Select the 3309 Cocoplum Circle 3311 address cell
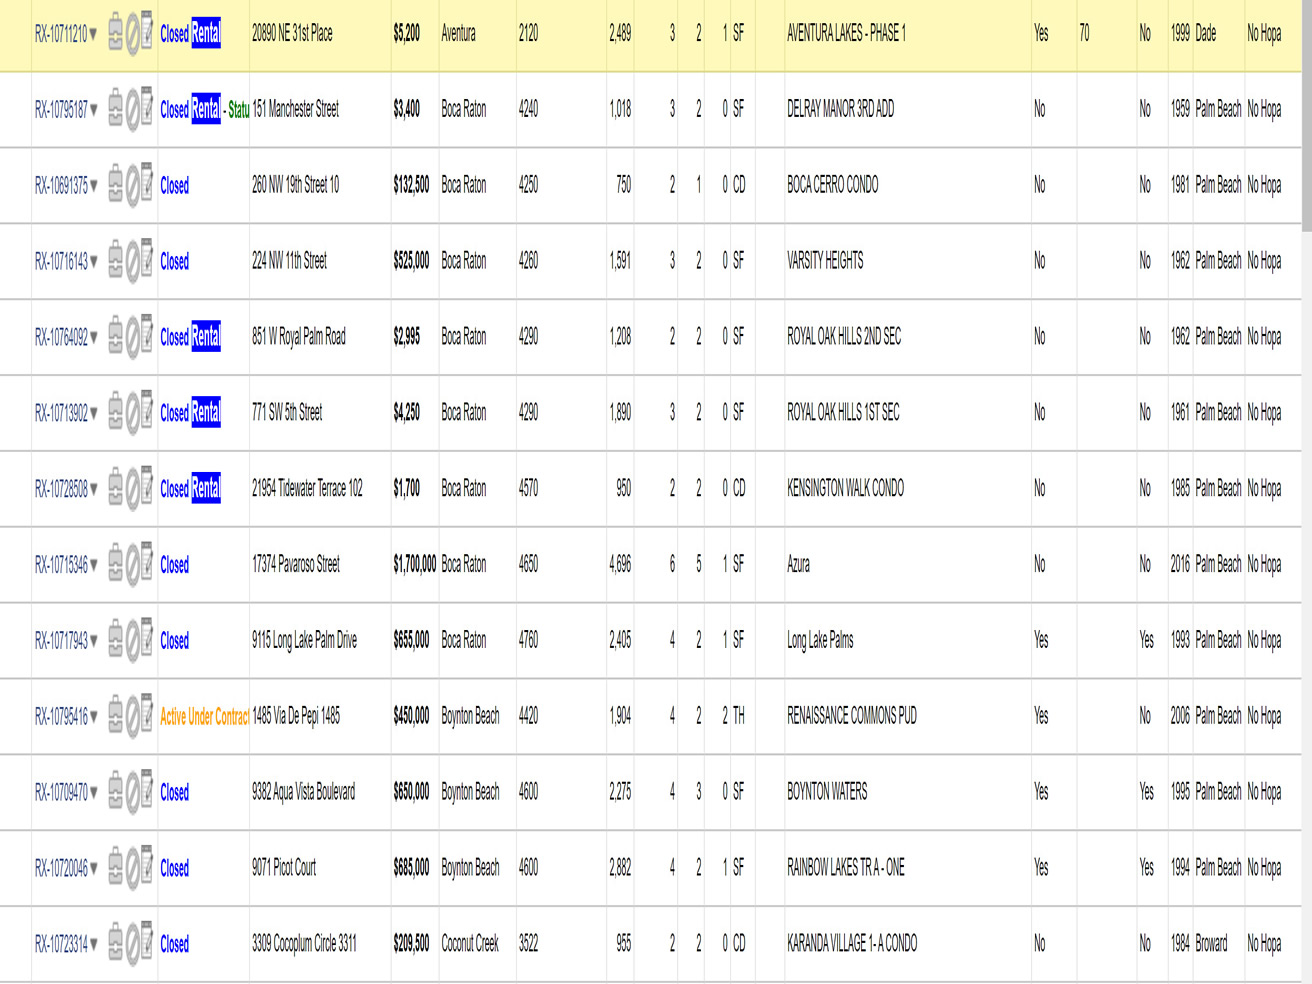Viewport: 1312px width, 984px height. (x=304, y=943)
